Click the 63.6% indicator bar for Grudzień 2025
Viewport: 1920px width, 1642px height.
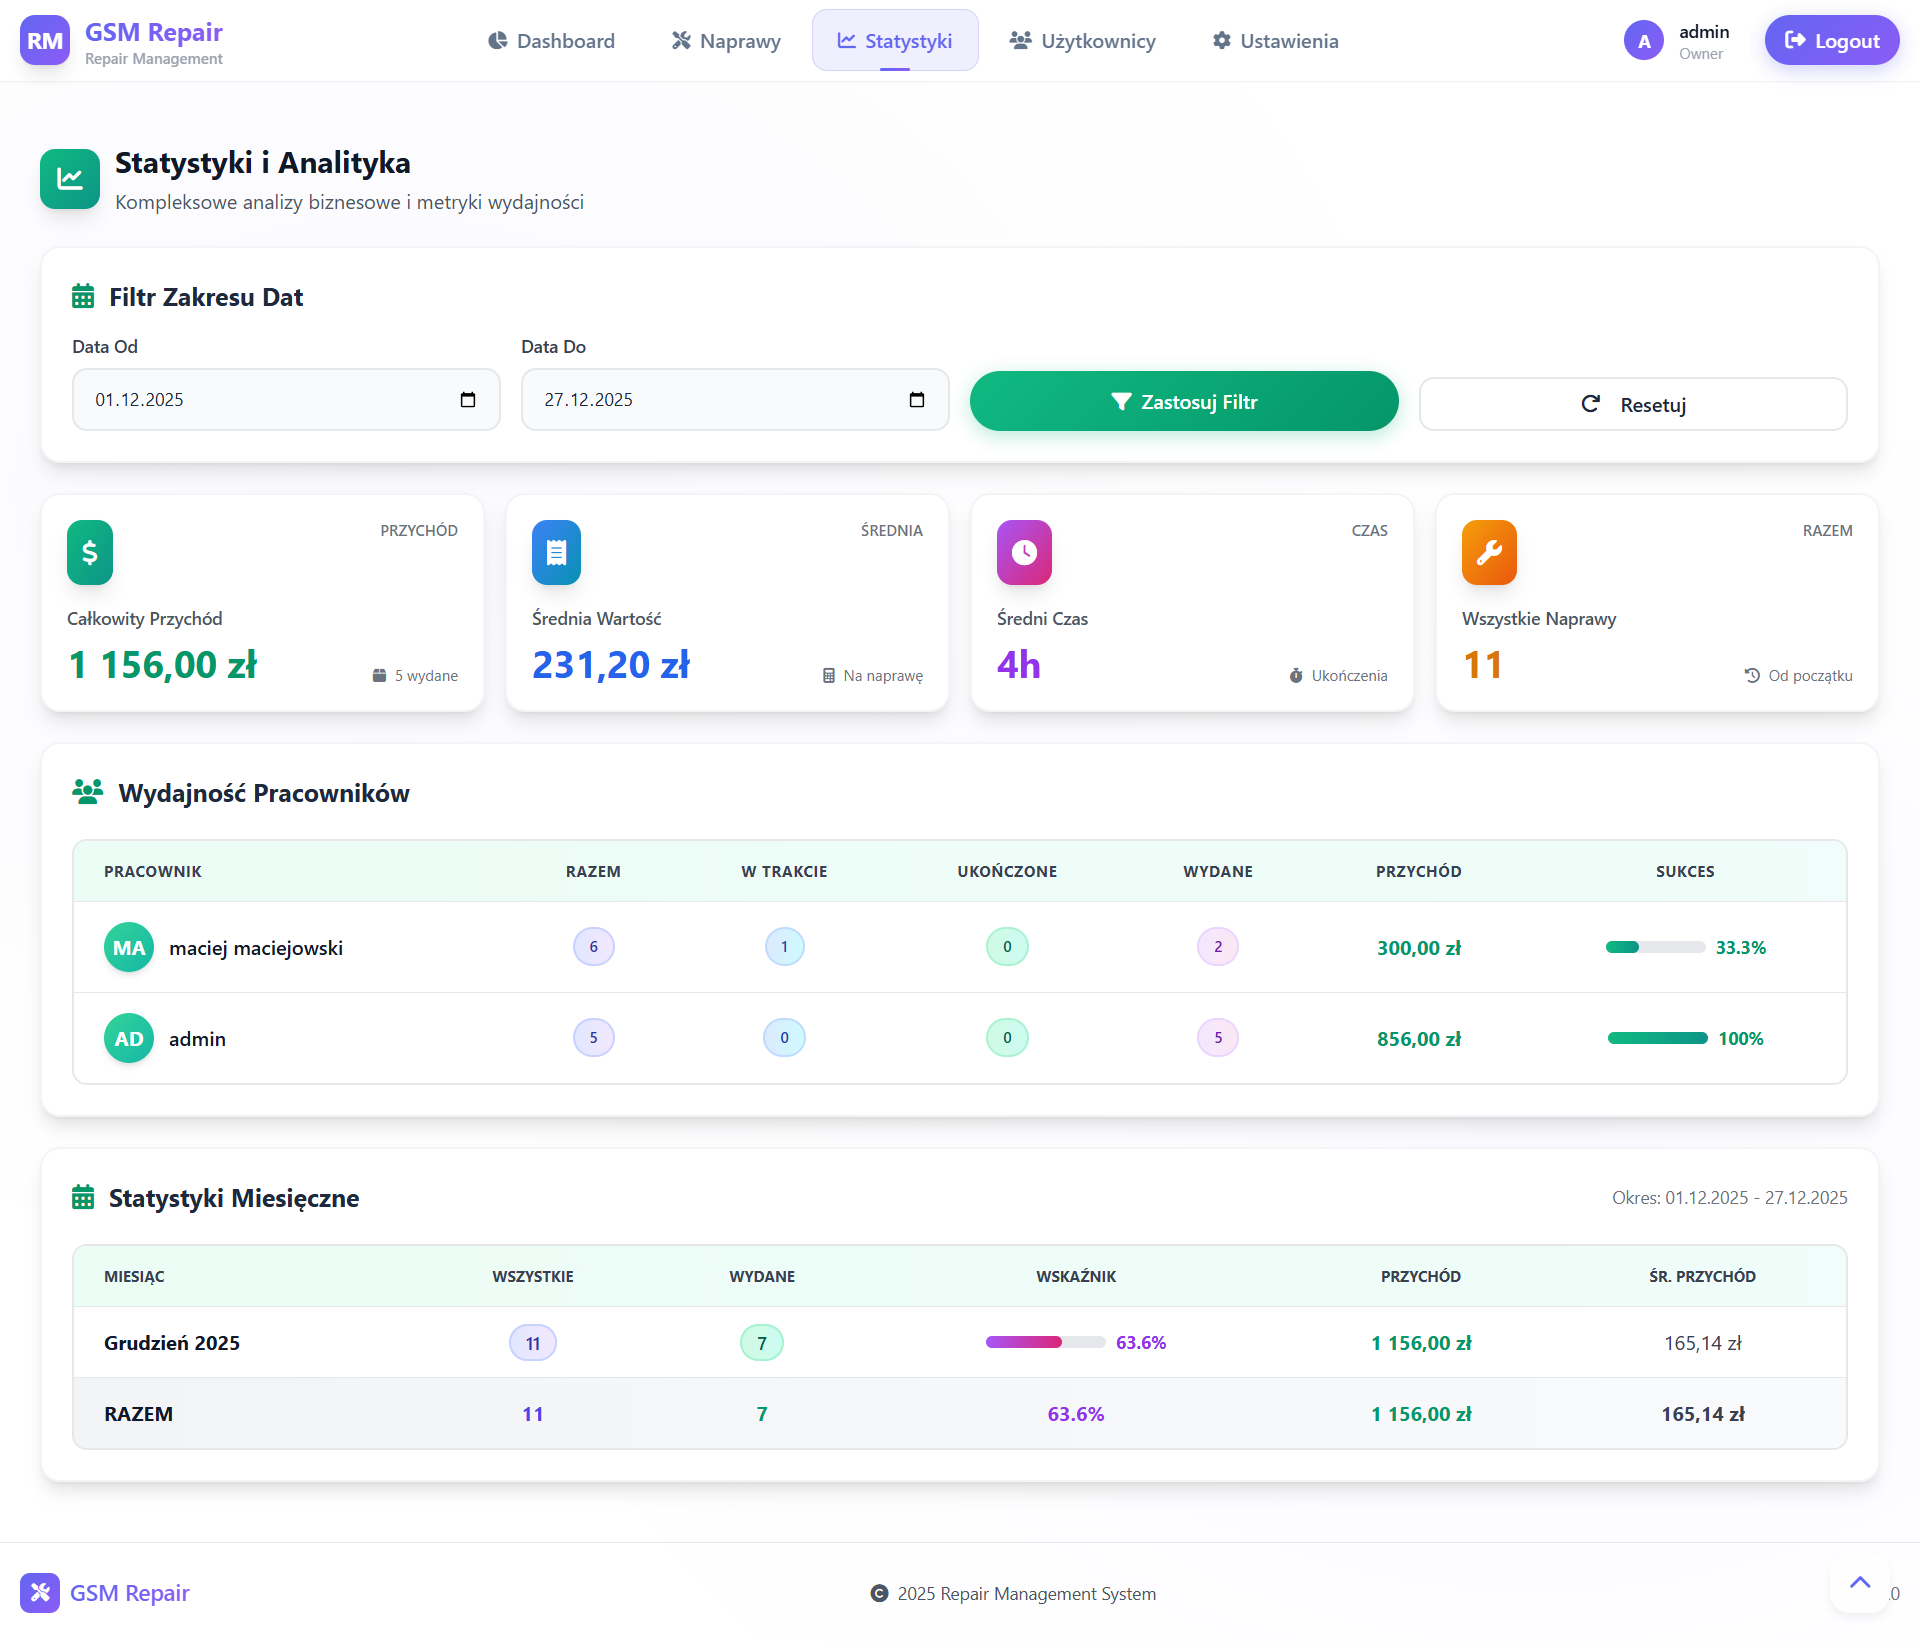[1046, 1342]
